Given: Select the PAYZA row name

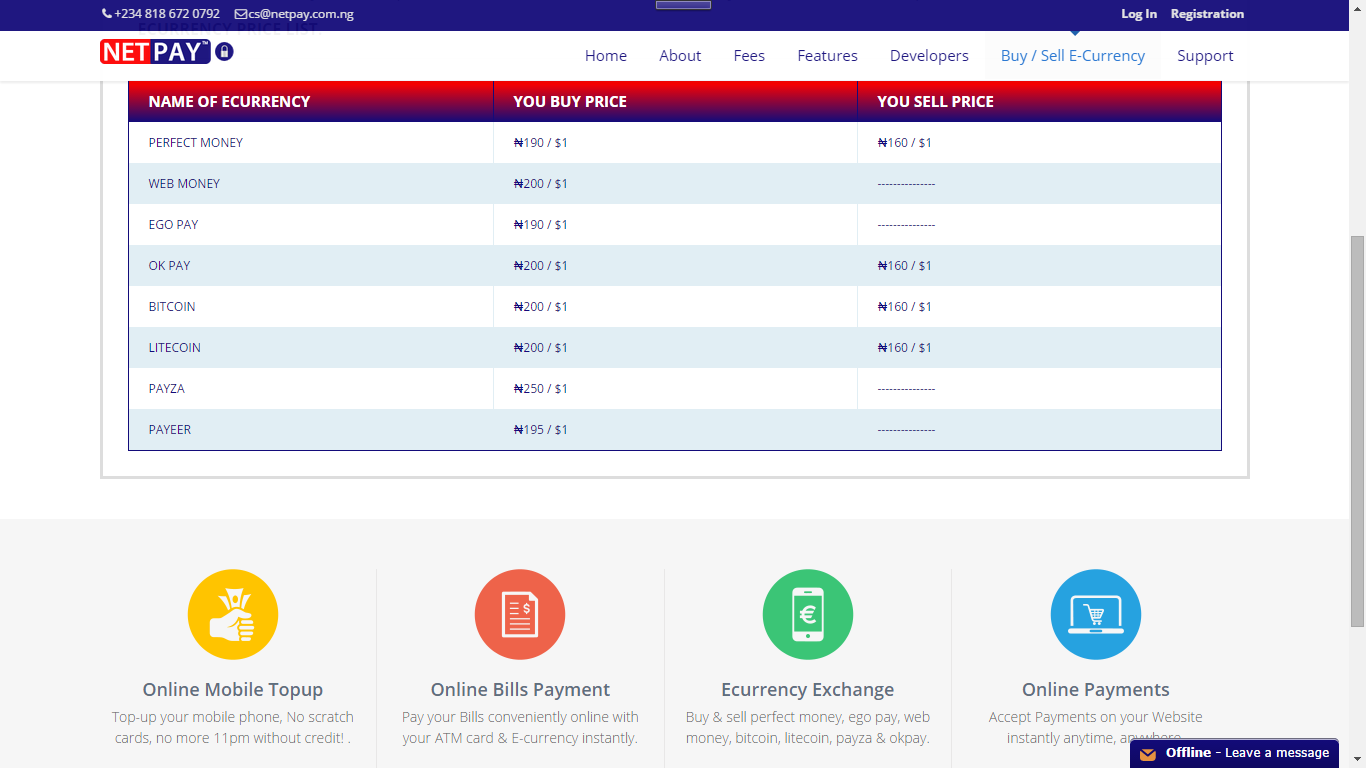Looking at the screenshot, I should pyautogui.click(x=167, y=389).
